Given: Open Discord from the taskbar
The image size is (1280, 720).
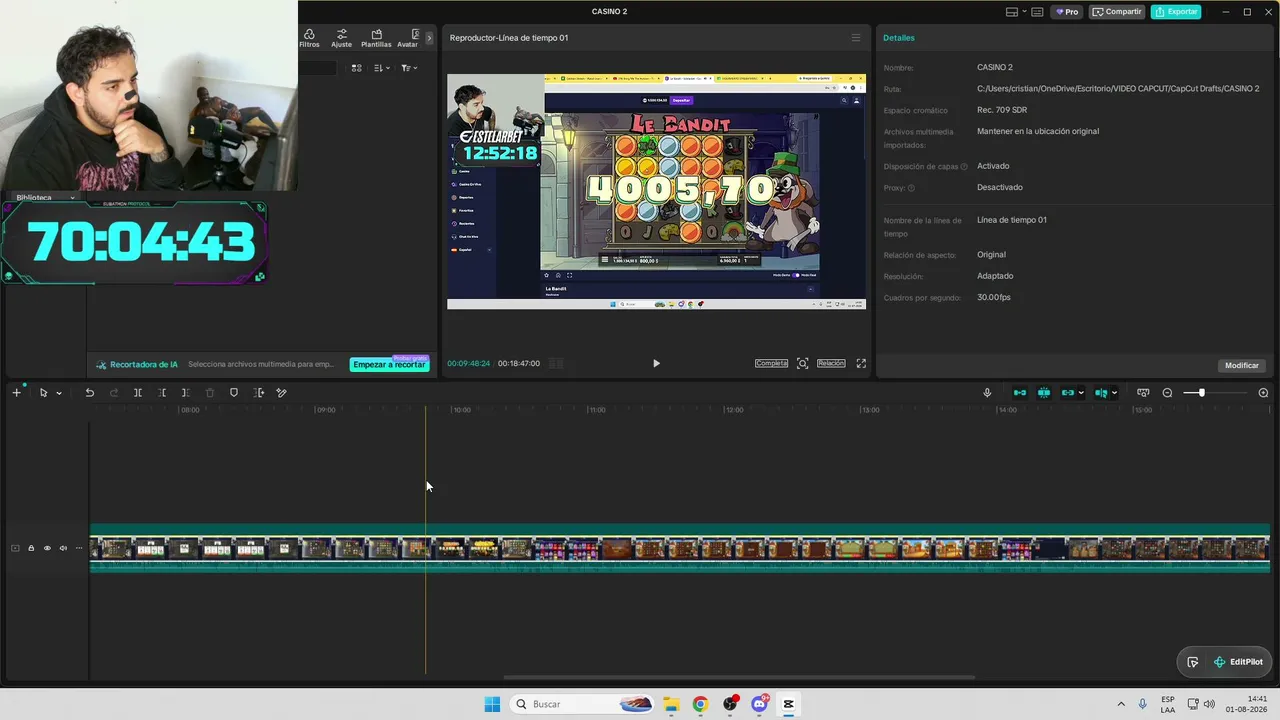Looking at the screenshot, I should click(759, 704).
